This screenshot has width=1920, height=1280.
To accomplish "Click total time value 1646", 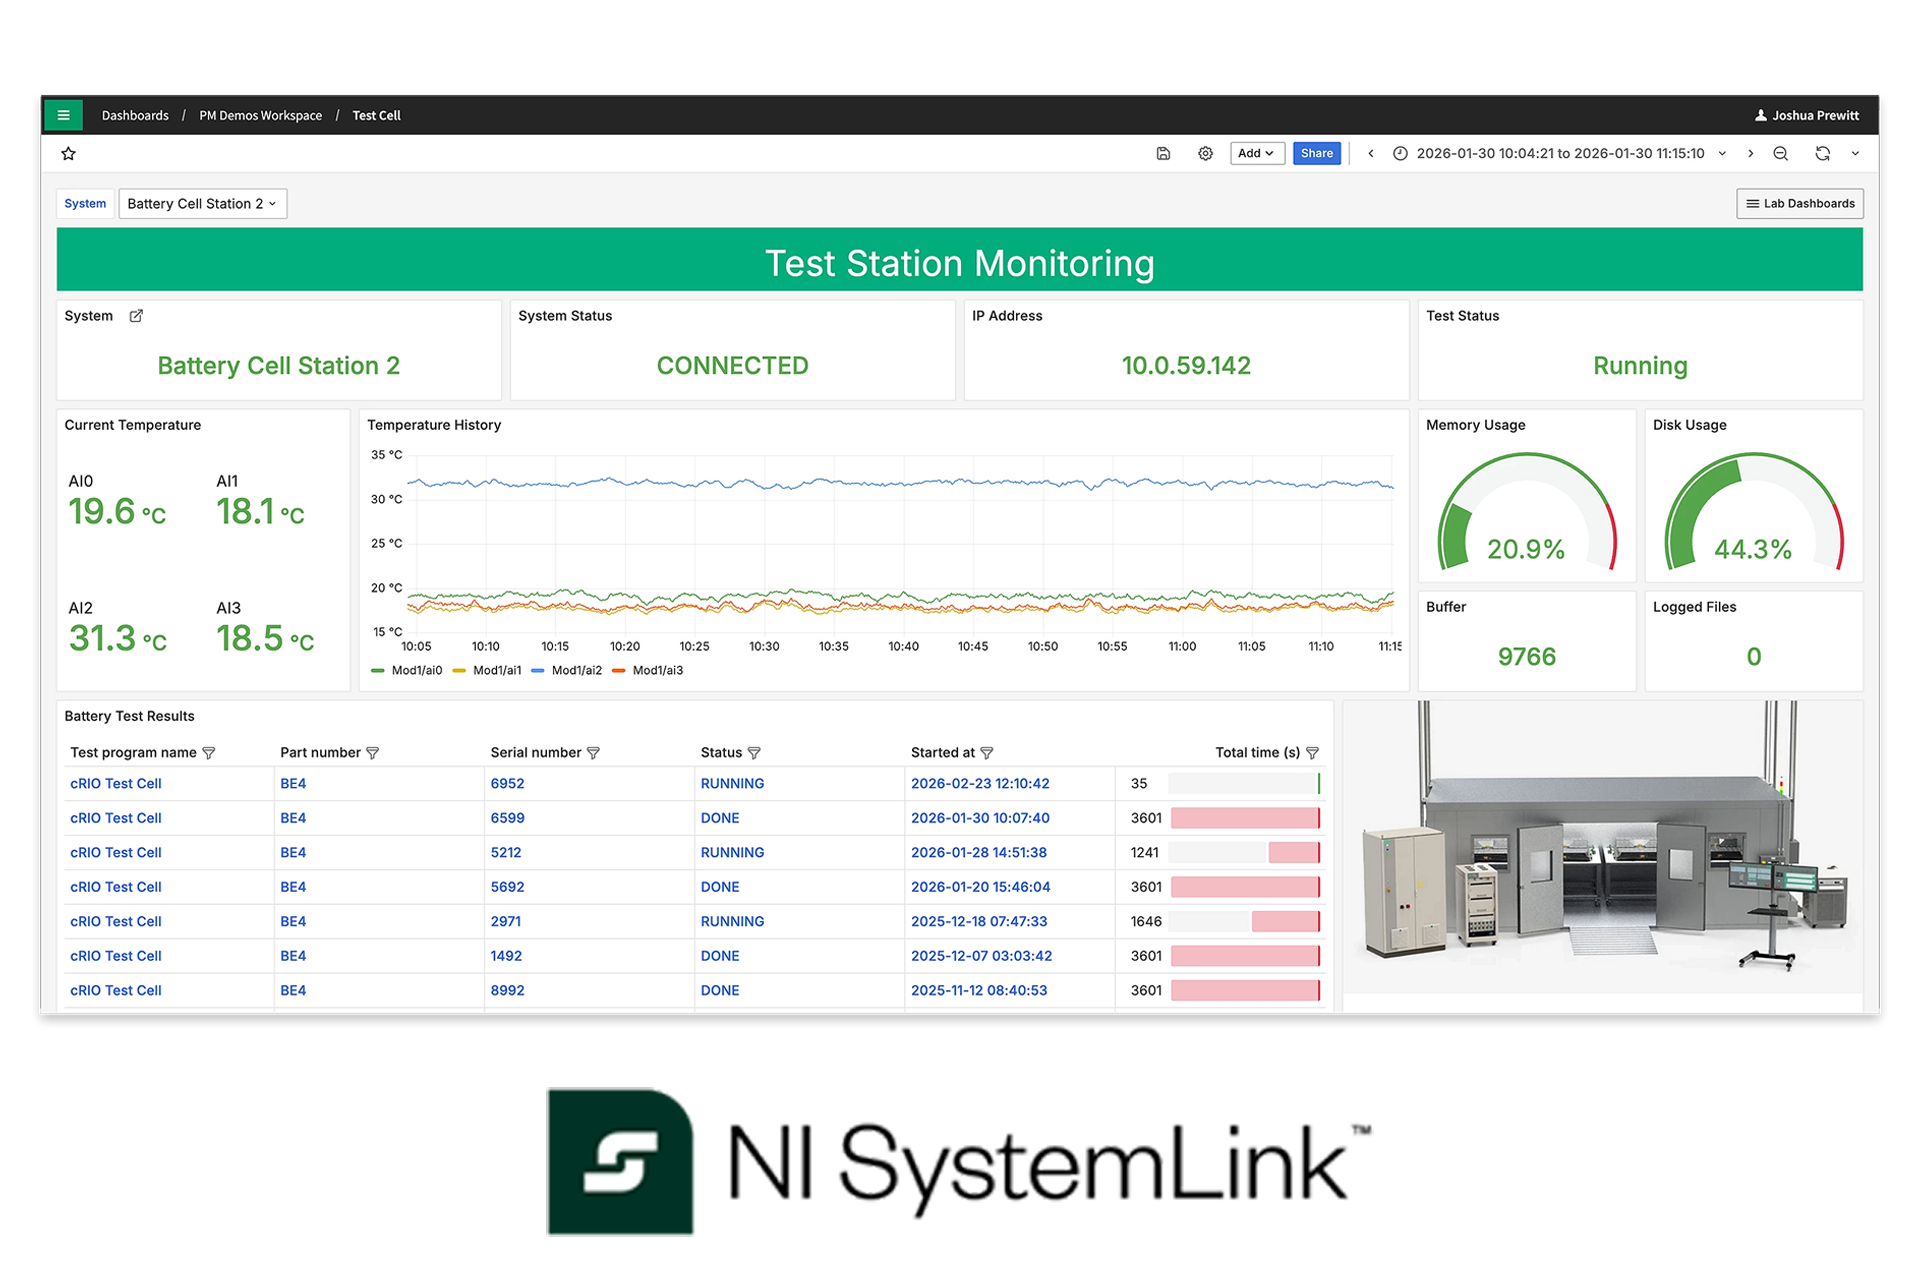I will (x=1146, y=922).
